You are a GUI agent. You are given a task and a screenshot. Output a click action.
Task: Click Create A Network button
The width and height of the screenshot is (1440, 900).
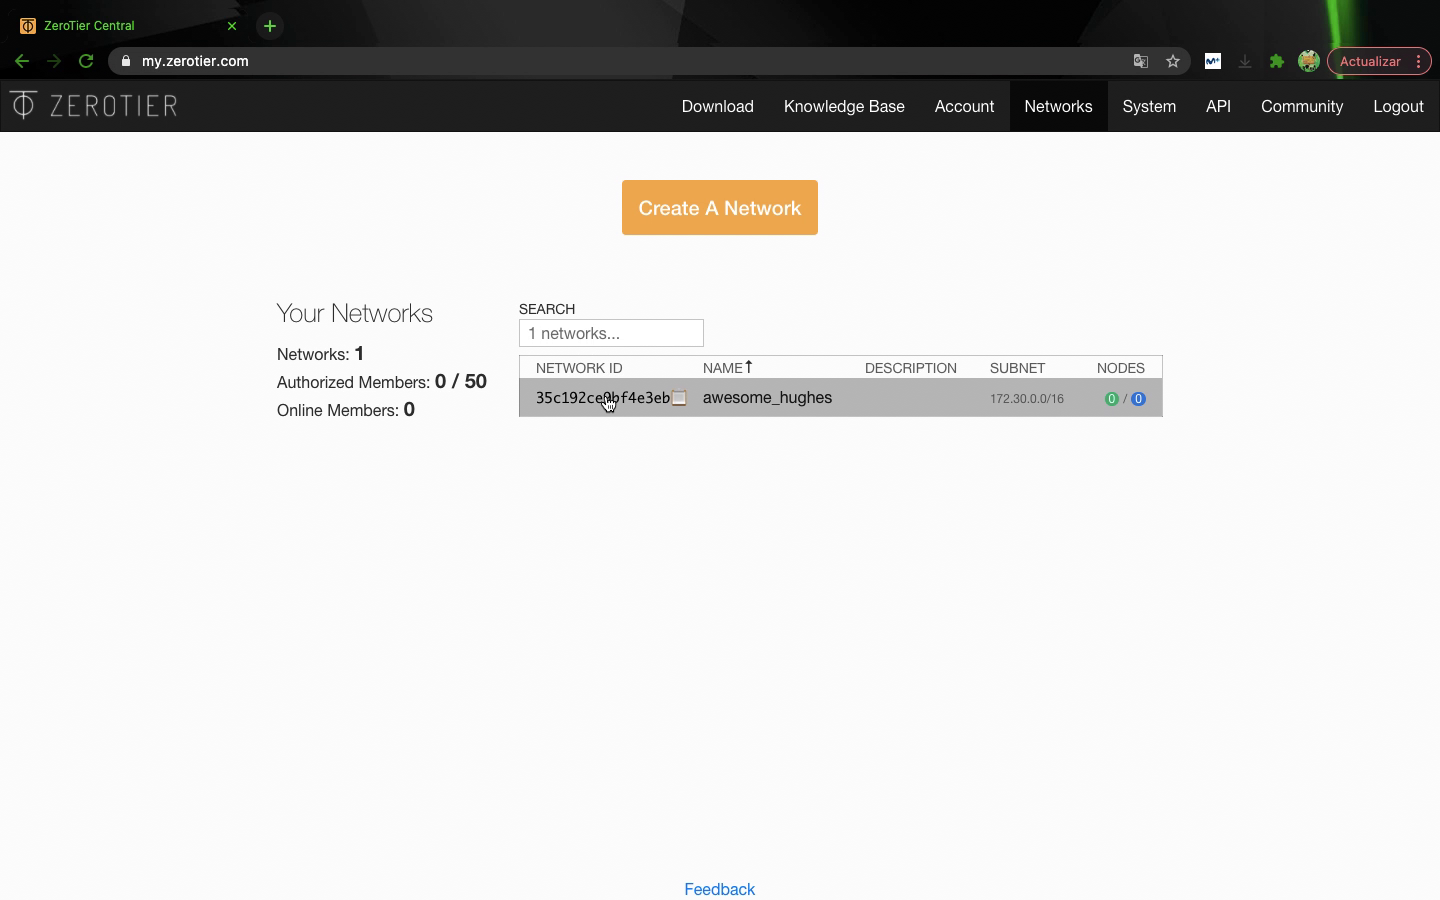pos(720,208)
